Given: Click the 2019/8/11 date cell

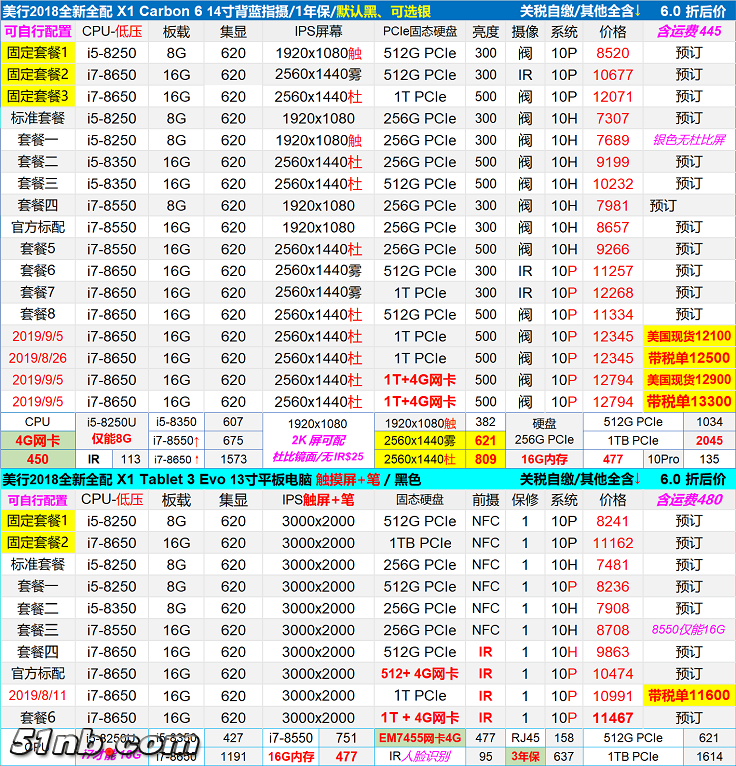Looking at the screenshot, I should click(x=38, y=695).
